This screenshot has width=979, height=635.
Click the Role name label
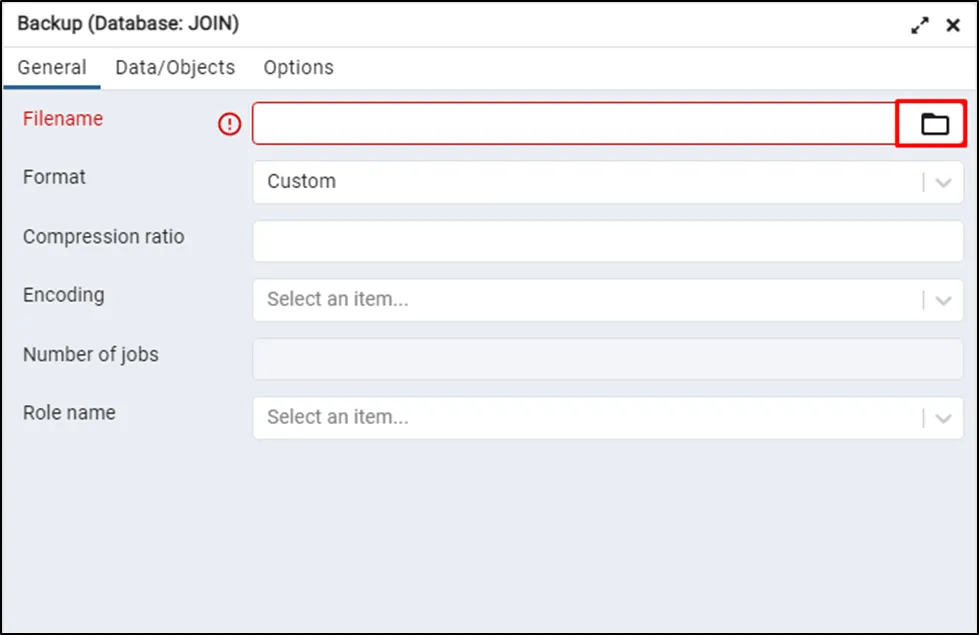(x=69, y=413)
